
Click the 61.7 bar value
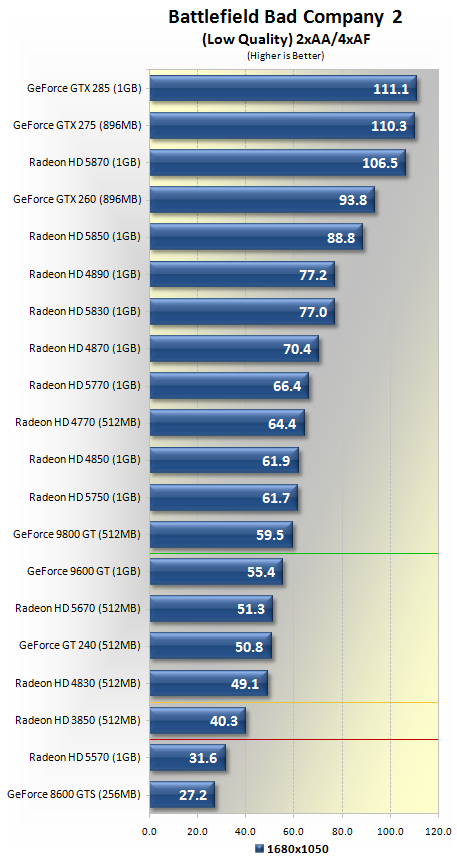(275, 498)
